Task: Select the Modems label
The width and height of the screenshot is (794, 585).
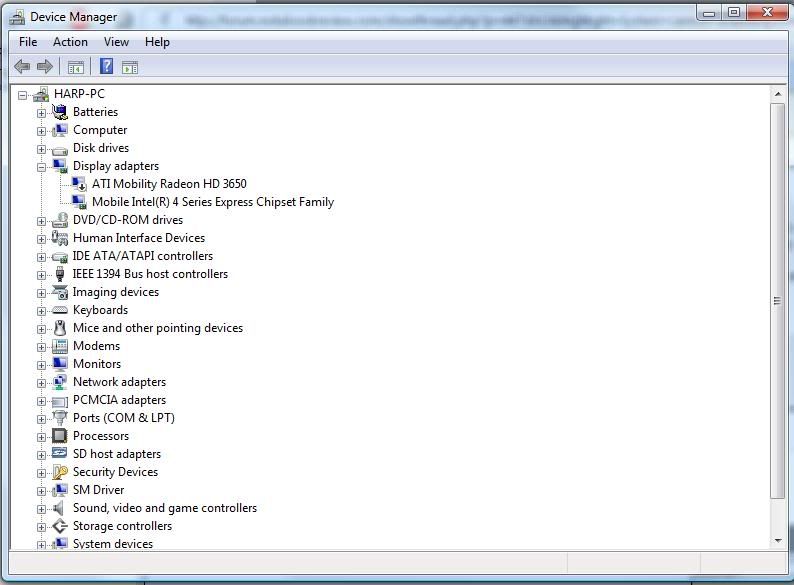Action: coord(96,346)
